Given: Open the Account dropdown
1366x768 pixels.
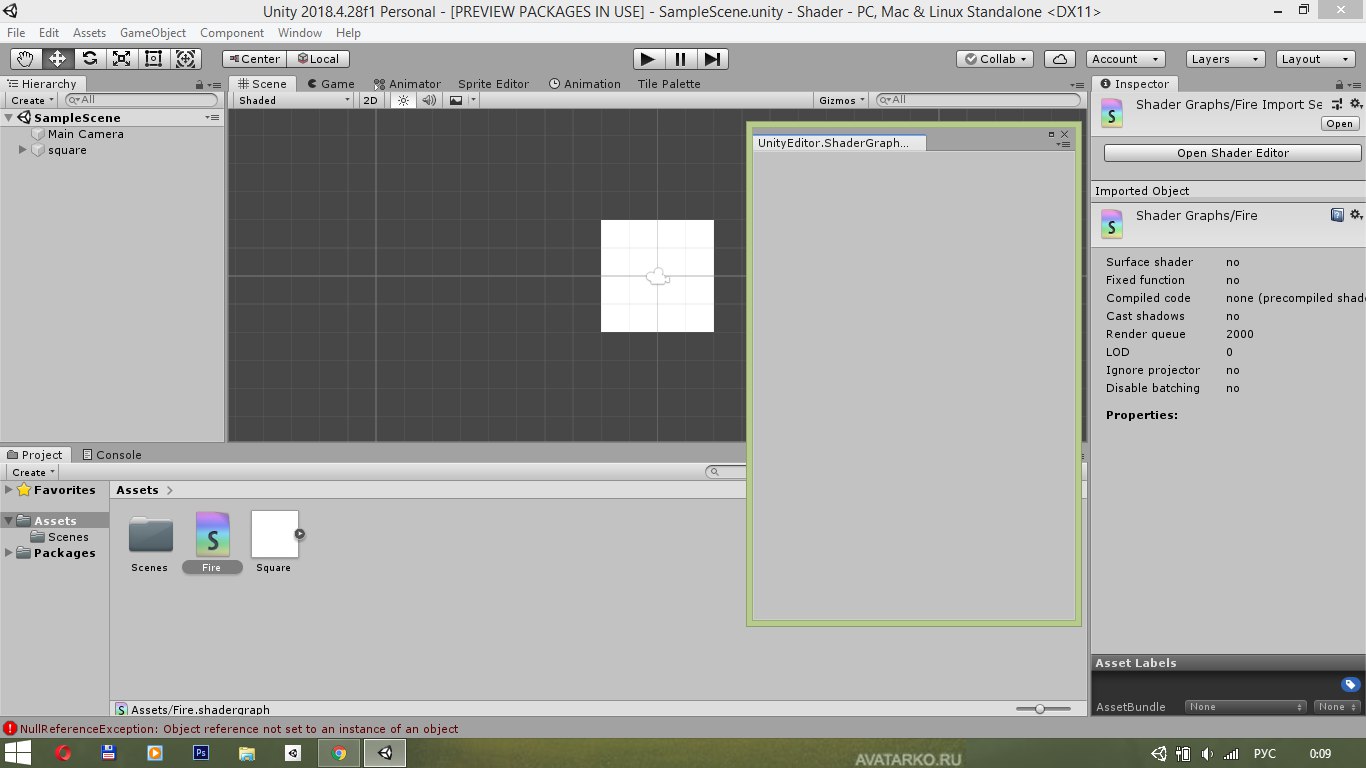Looking at the screenshot, I should [1126, 59].
